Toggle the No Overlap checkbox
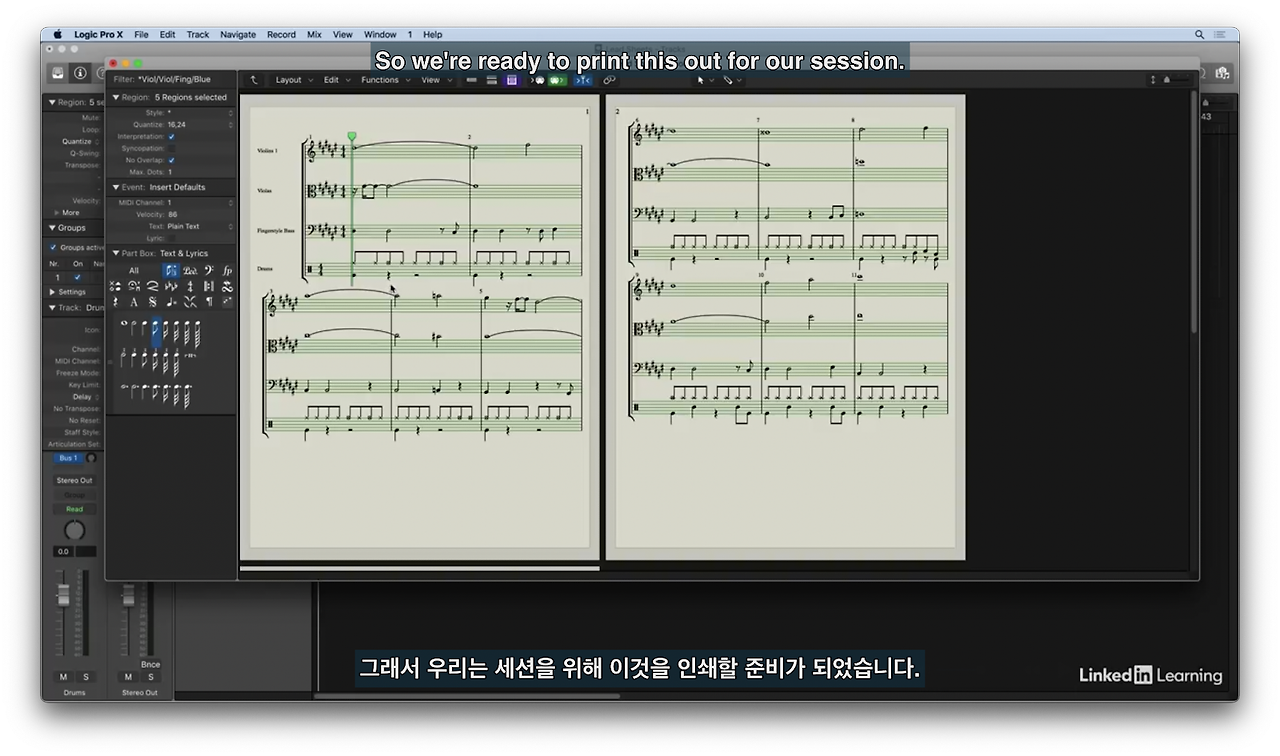The width and height of the screenshot is (1280, 756). (x=171, y=160)
